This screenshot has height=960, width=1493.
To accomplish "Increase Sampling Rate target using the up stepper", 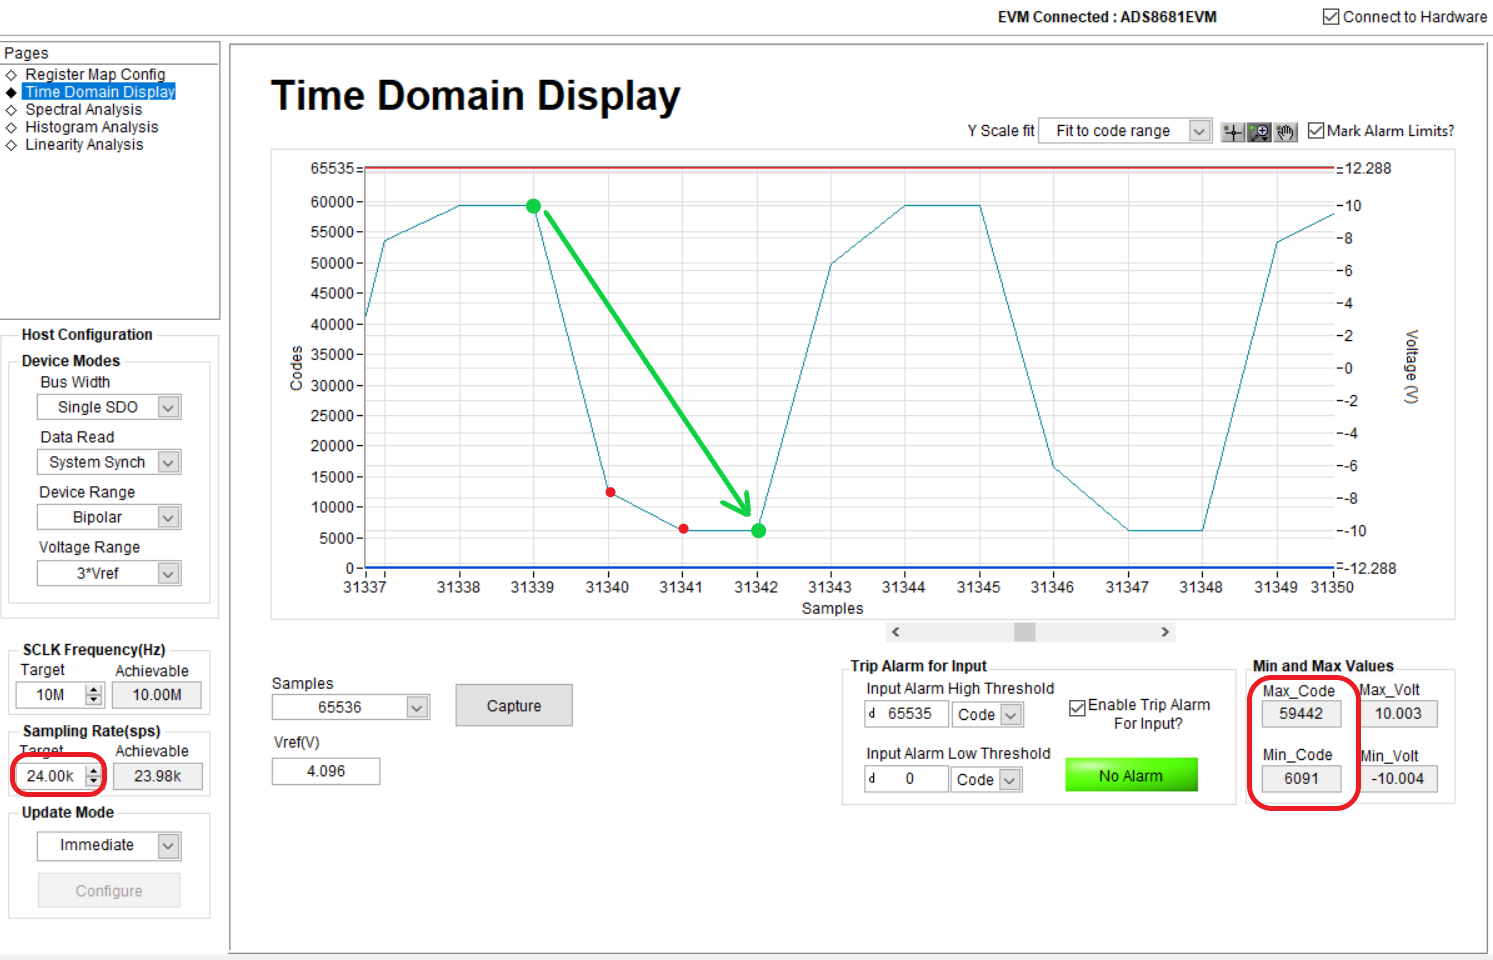I will pos(91,770).
